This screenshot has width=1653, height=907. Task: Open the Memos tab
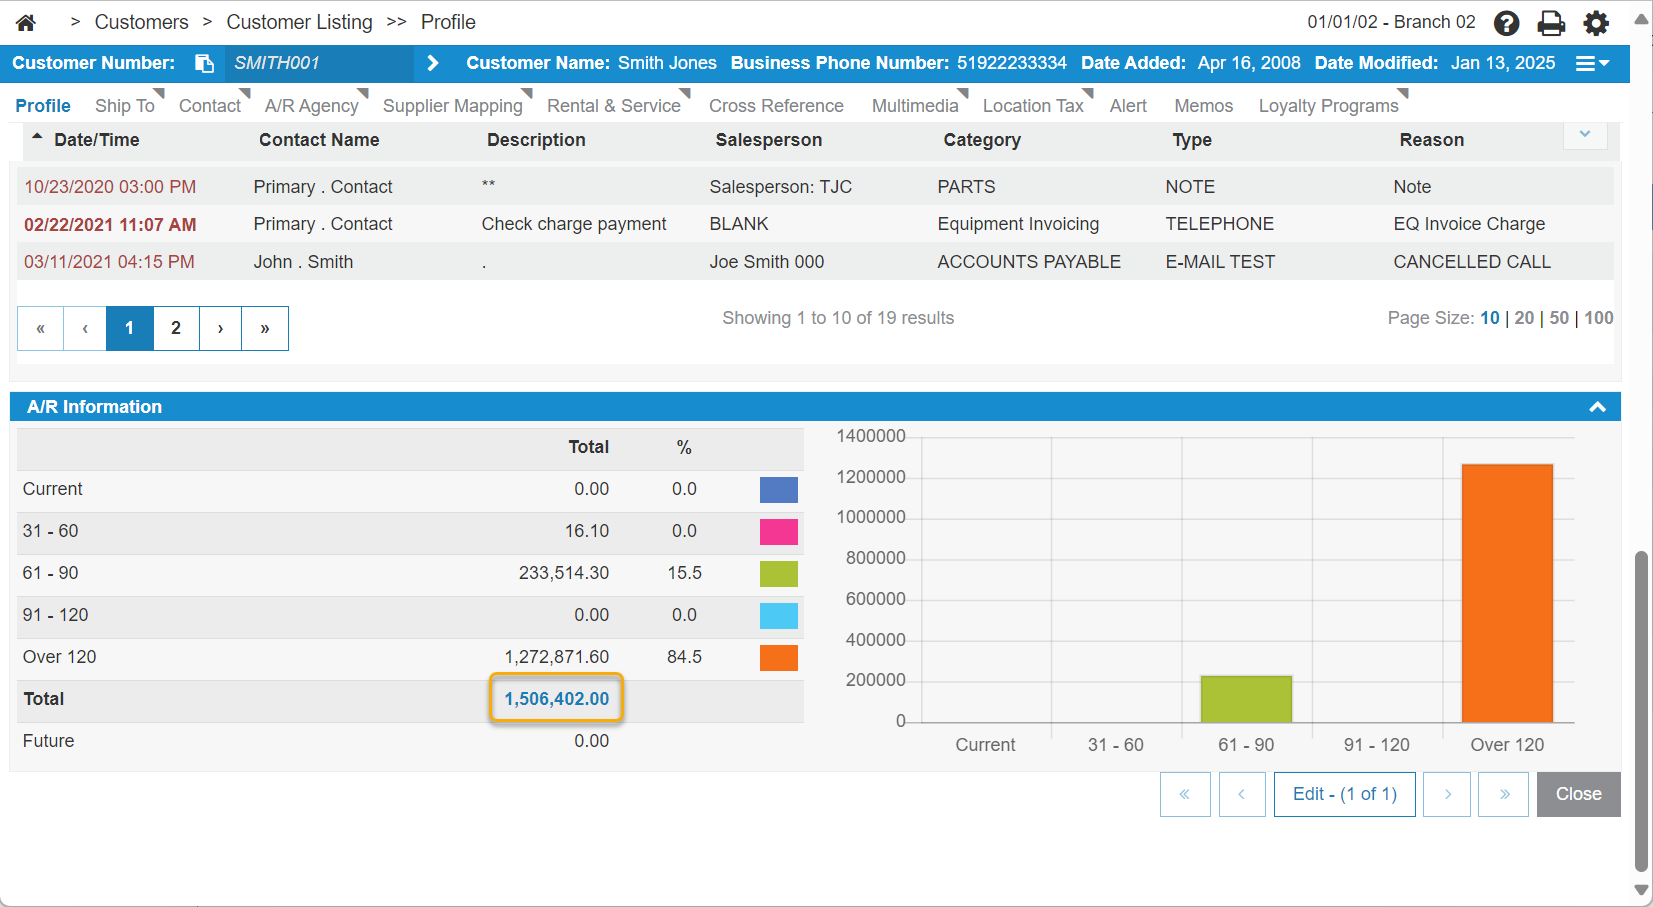(x=1203, y=105)
